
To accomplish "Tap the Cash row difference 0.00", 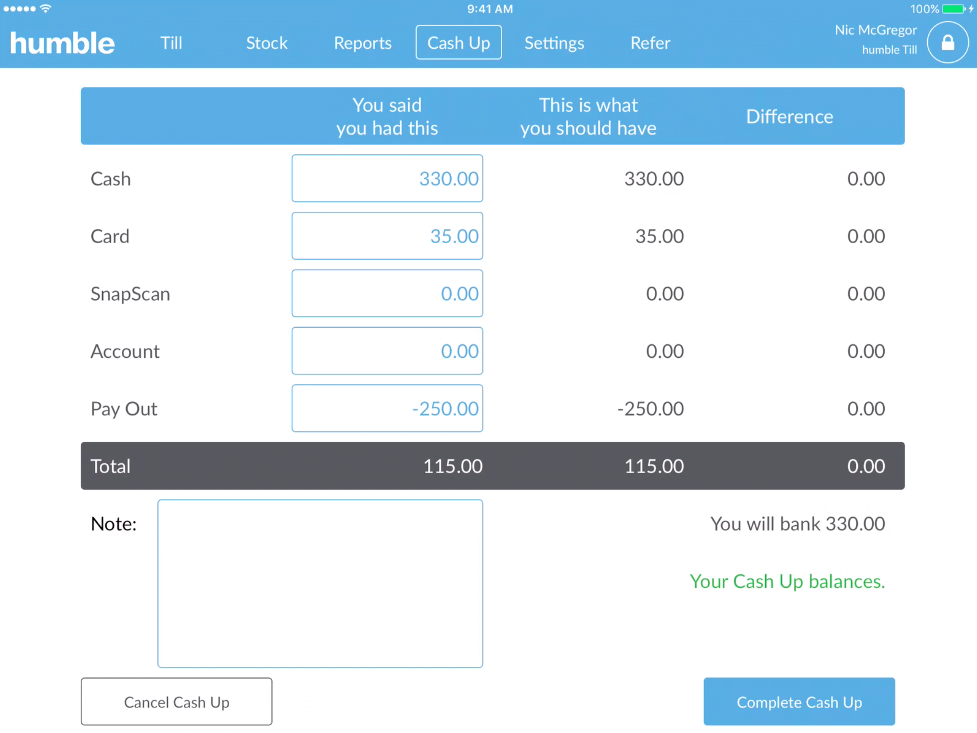I will point(865,179).
